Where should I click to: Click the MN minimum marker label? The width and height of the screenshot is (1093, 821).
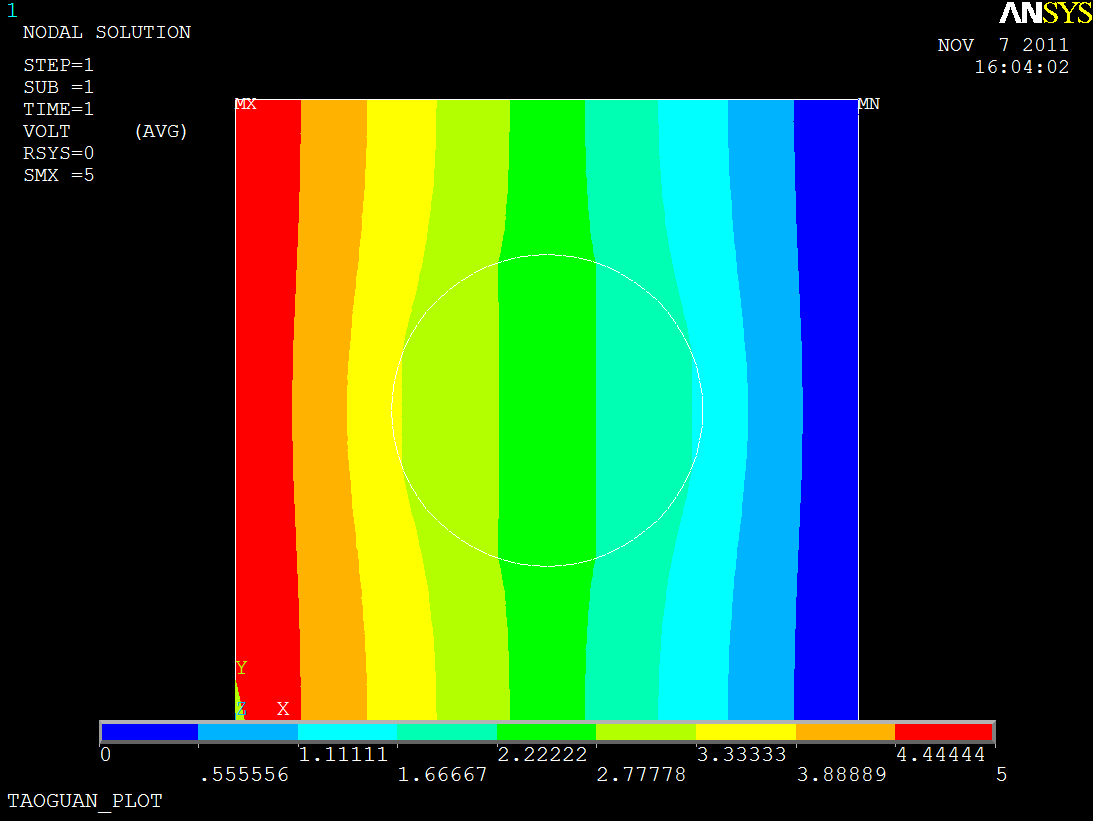[x=869, y=104]
